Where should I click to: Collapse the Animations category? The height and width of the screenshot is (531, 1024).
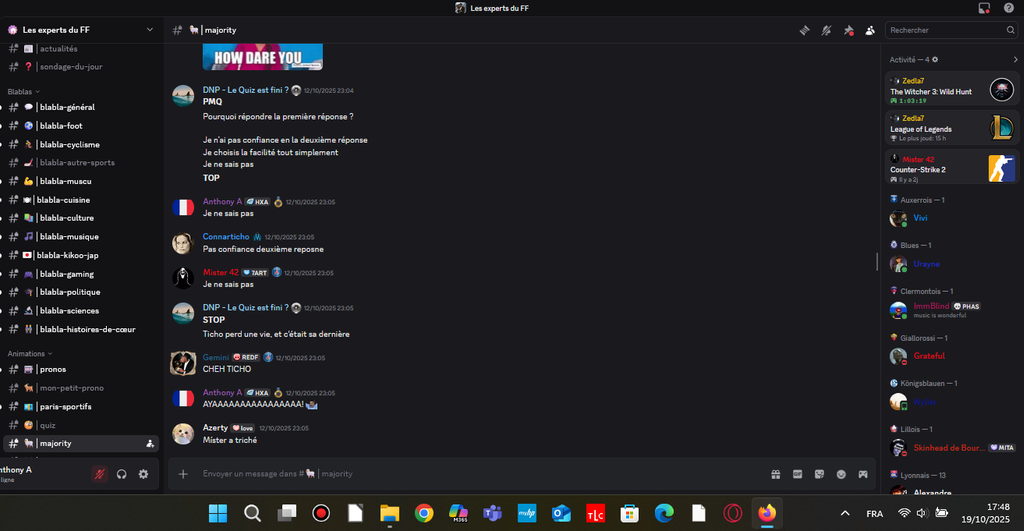point(29,353)
